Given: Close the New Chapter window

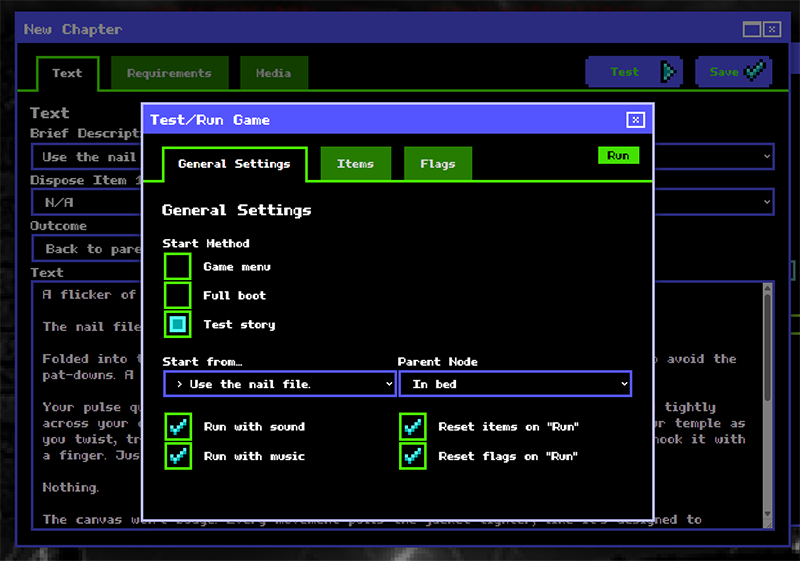Looking at the screenshot, I should [x=771, y=30].
